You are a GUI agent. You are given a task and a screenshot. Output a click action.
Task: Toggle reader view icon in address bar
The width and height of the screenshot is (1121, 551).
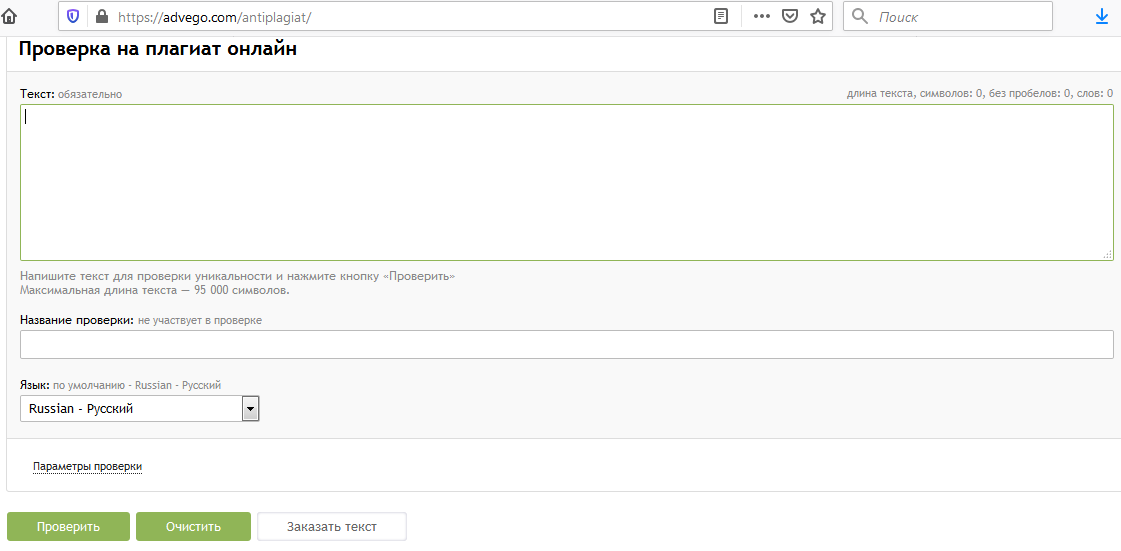tap(721, 16)
